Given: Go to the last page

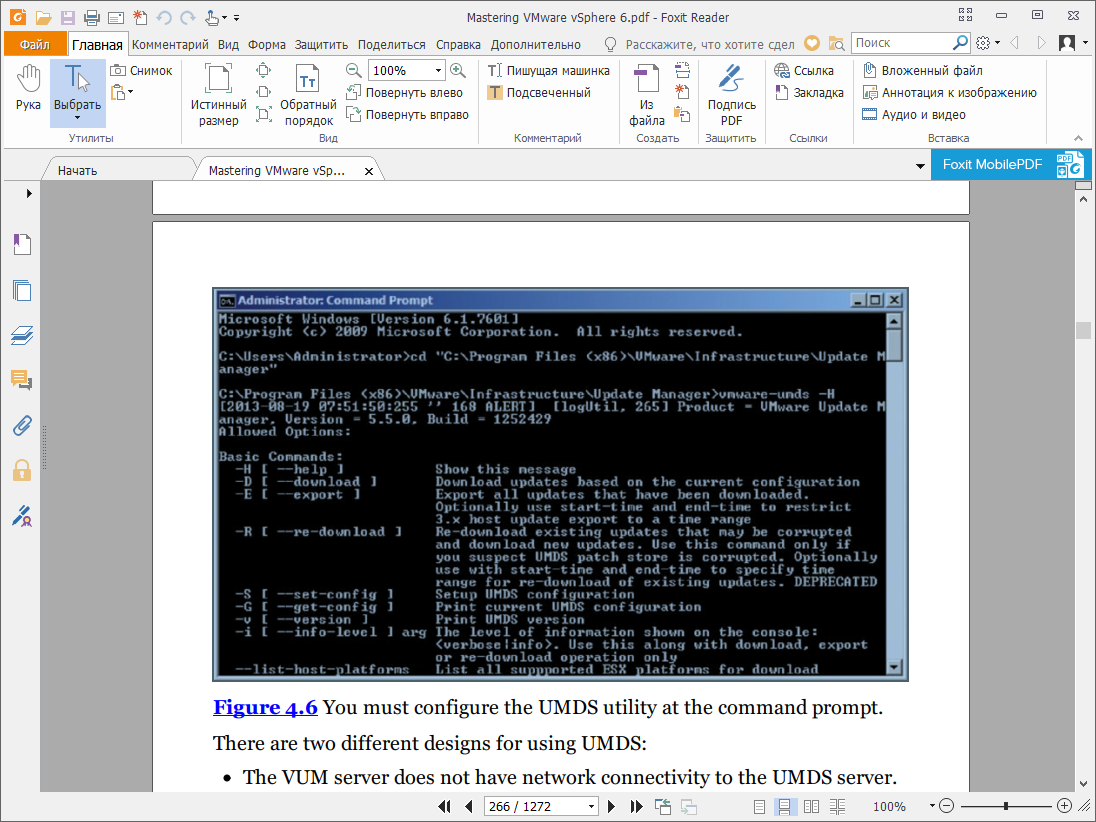Looking at the screenshot, I should pyautogui.click(x=636, y=806).
